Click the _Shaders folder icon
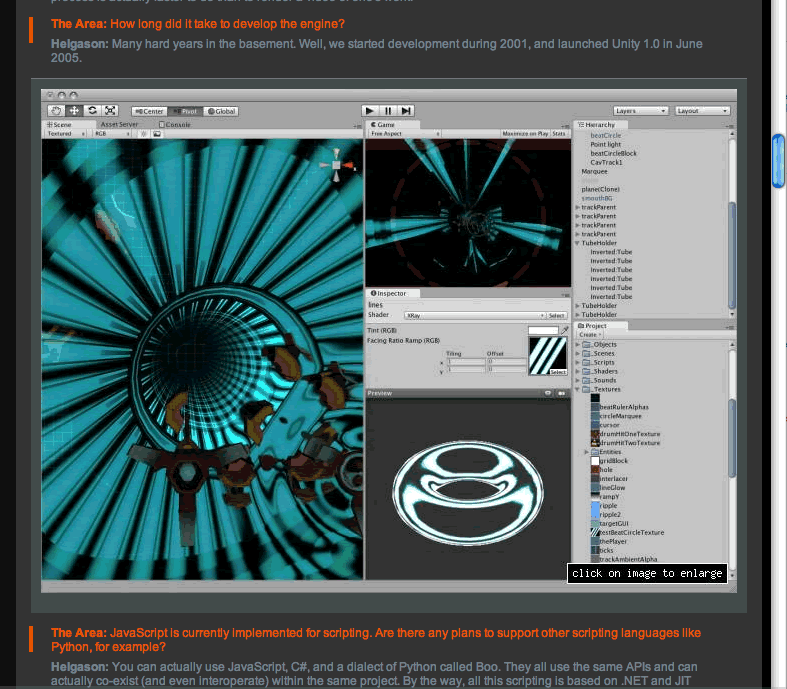This screenshot has height=689, width=787. pos(586,372)
